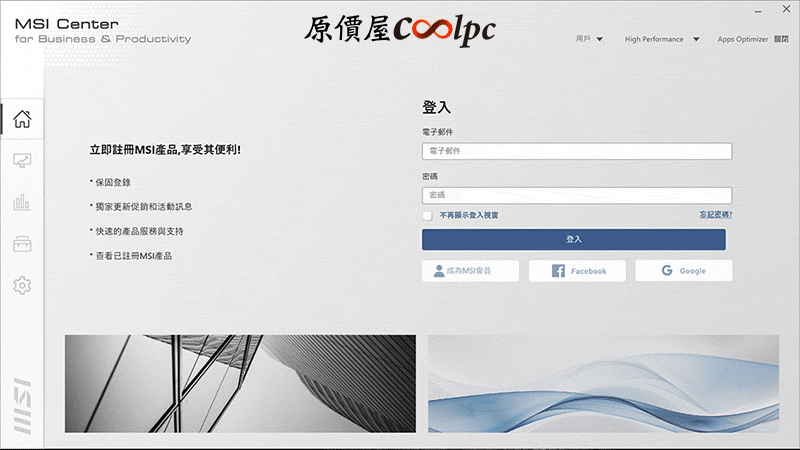Viewport: 800px width, 450px height.
Task: Open the blue wave banner image
Action: click(604, 384)
